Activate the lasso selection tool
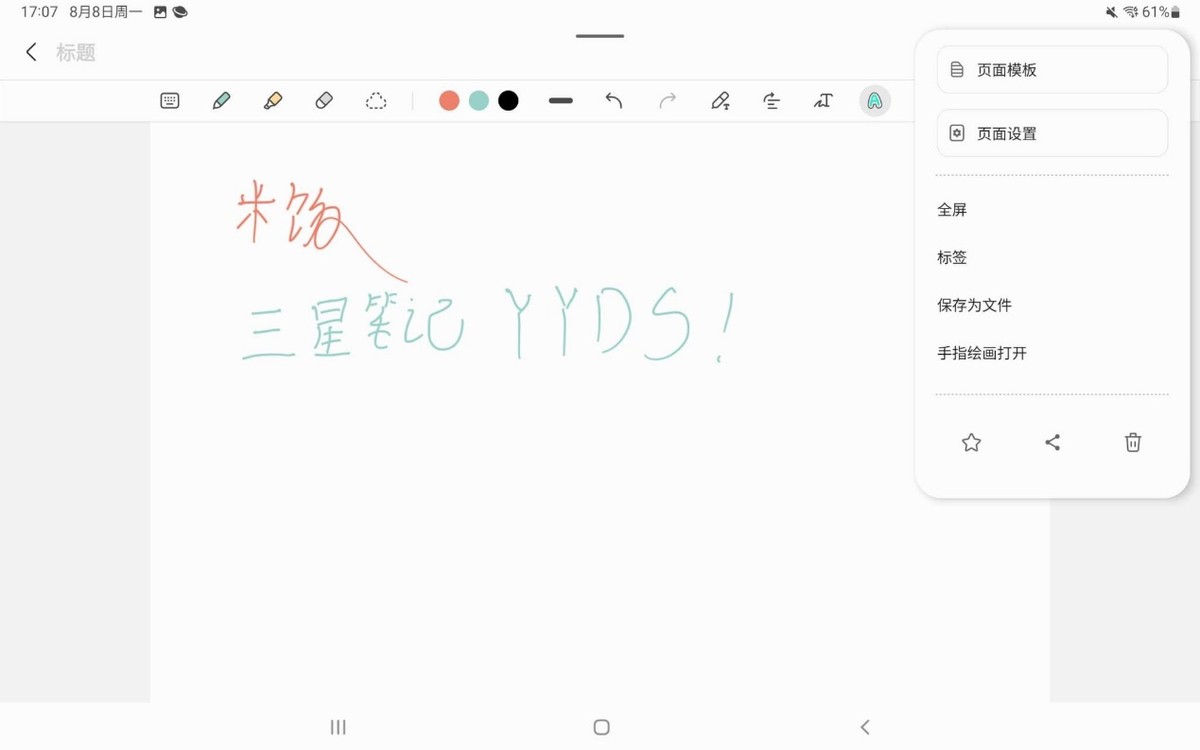The image size is (1200, 750). (376, 100)
